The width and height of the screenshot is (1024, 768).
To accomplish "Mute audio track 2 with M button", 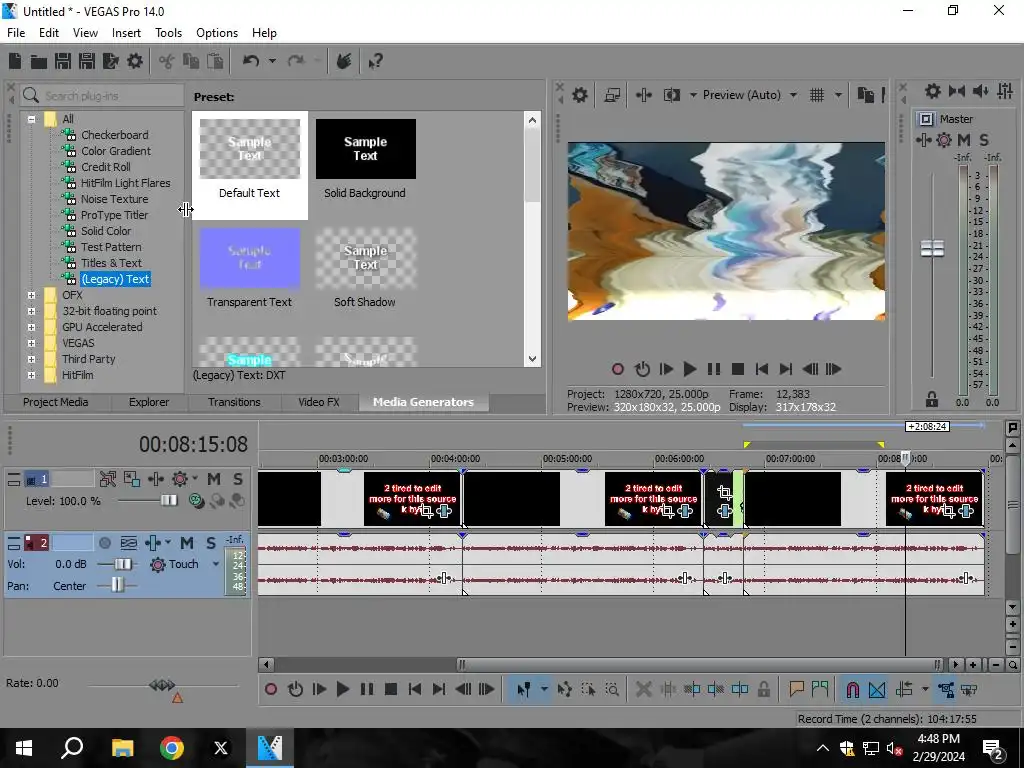I will point(187,543).
